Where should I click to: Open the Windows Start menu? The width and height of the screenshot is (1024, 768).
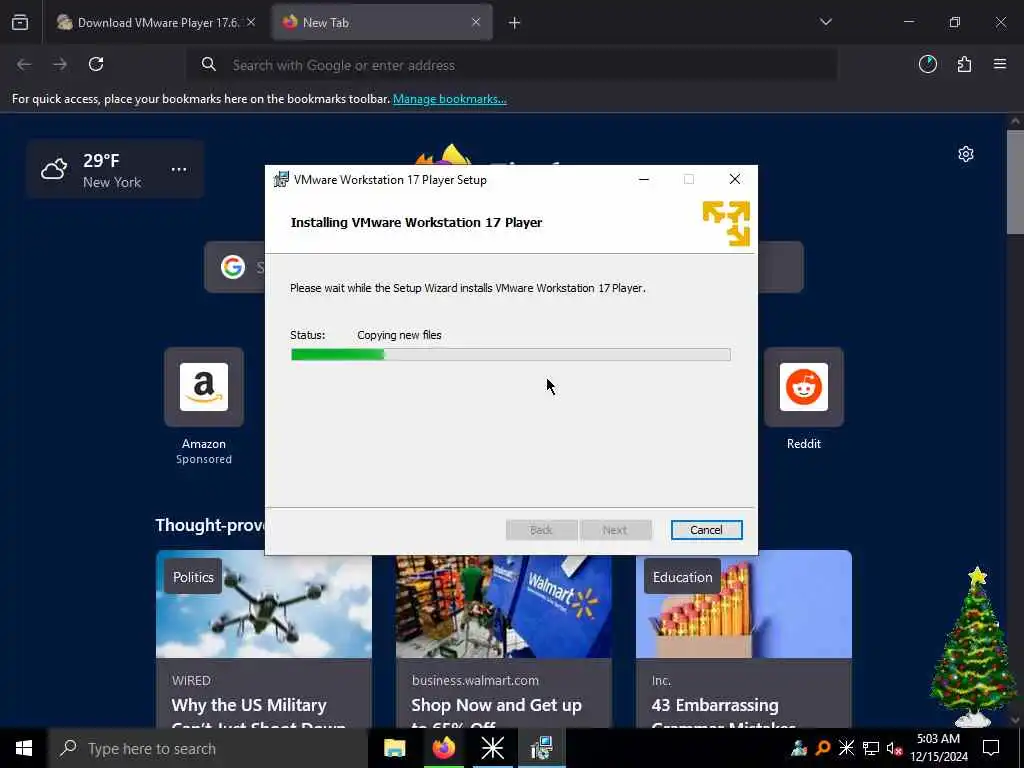click(24, 748)
